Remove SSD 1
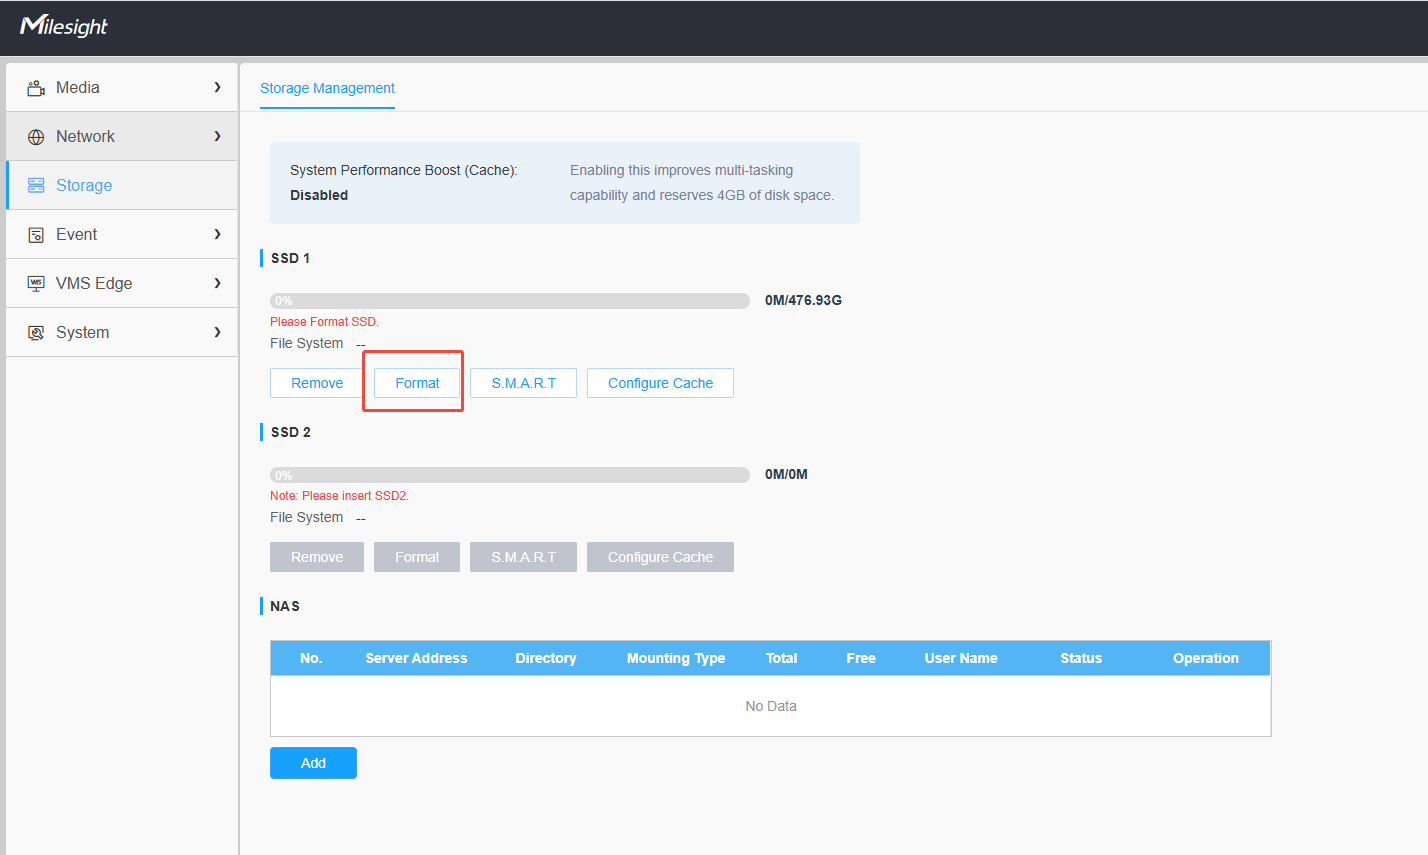 pyautogui.click(x=317, y=383)
